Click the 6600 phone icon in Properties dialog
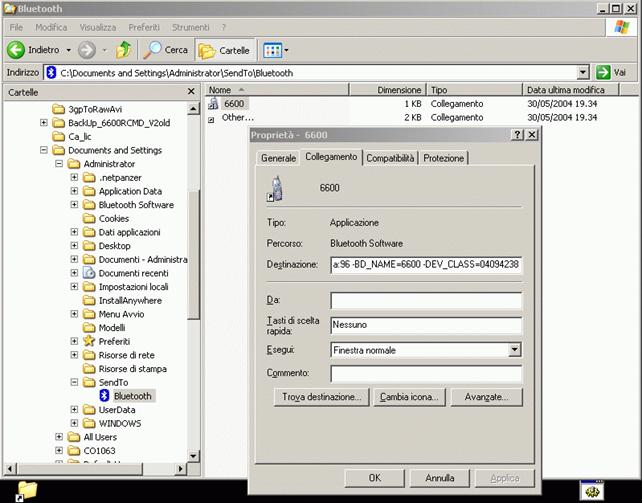This screenshot has width=642, height=503. coord(276,188)
